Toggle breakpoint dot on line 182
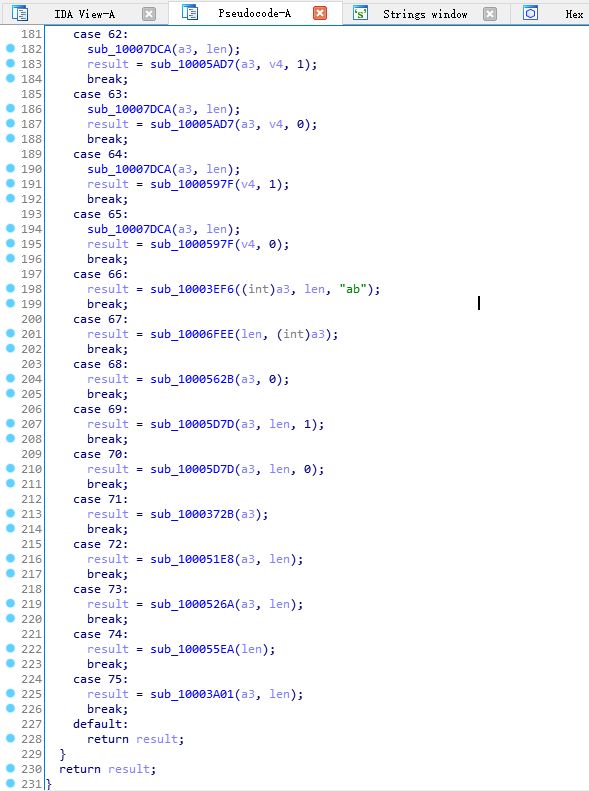 tap(10, 48)
